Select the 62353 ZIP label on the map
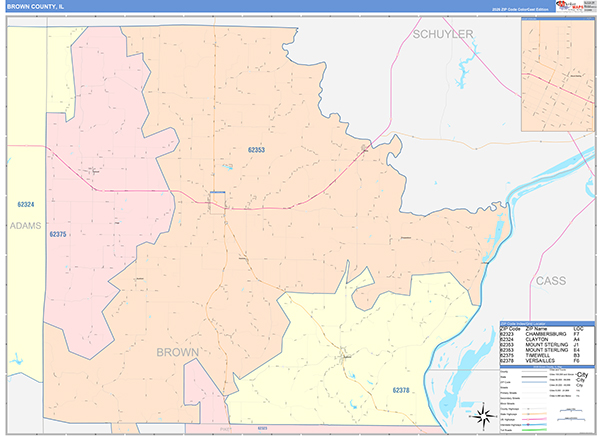This screenshot has height=436, width=600. click(256, 150)
